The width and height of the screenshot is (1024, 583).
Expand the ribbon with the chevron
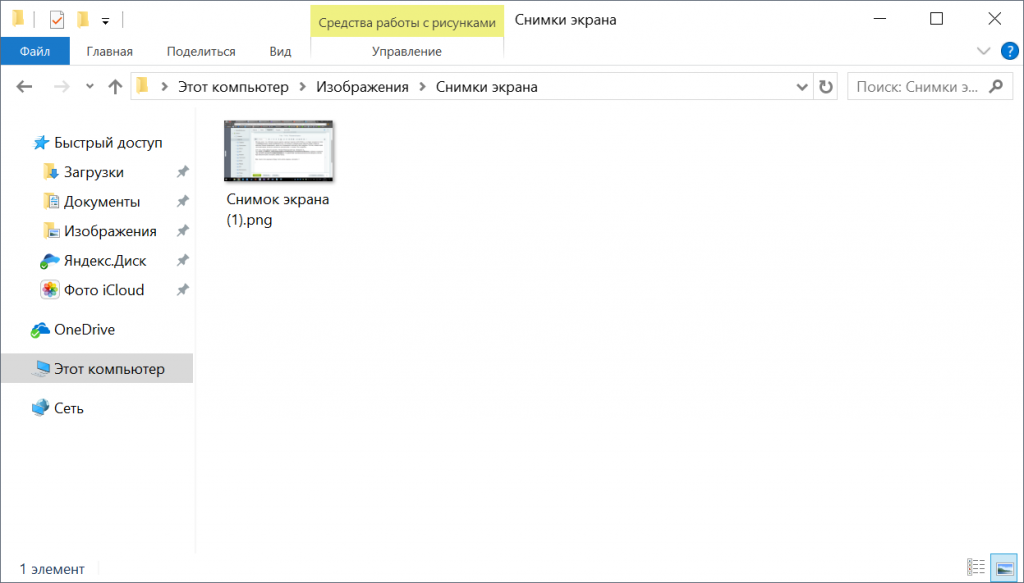[983, 51]
